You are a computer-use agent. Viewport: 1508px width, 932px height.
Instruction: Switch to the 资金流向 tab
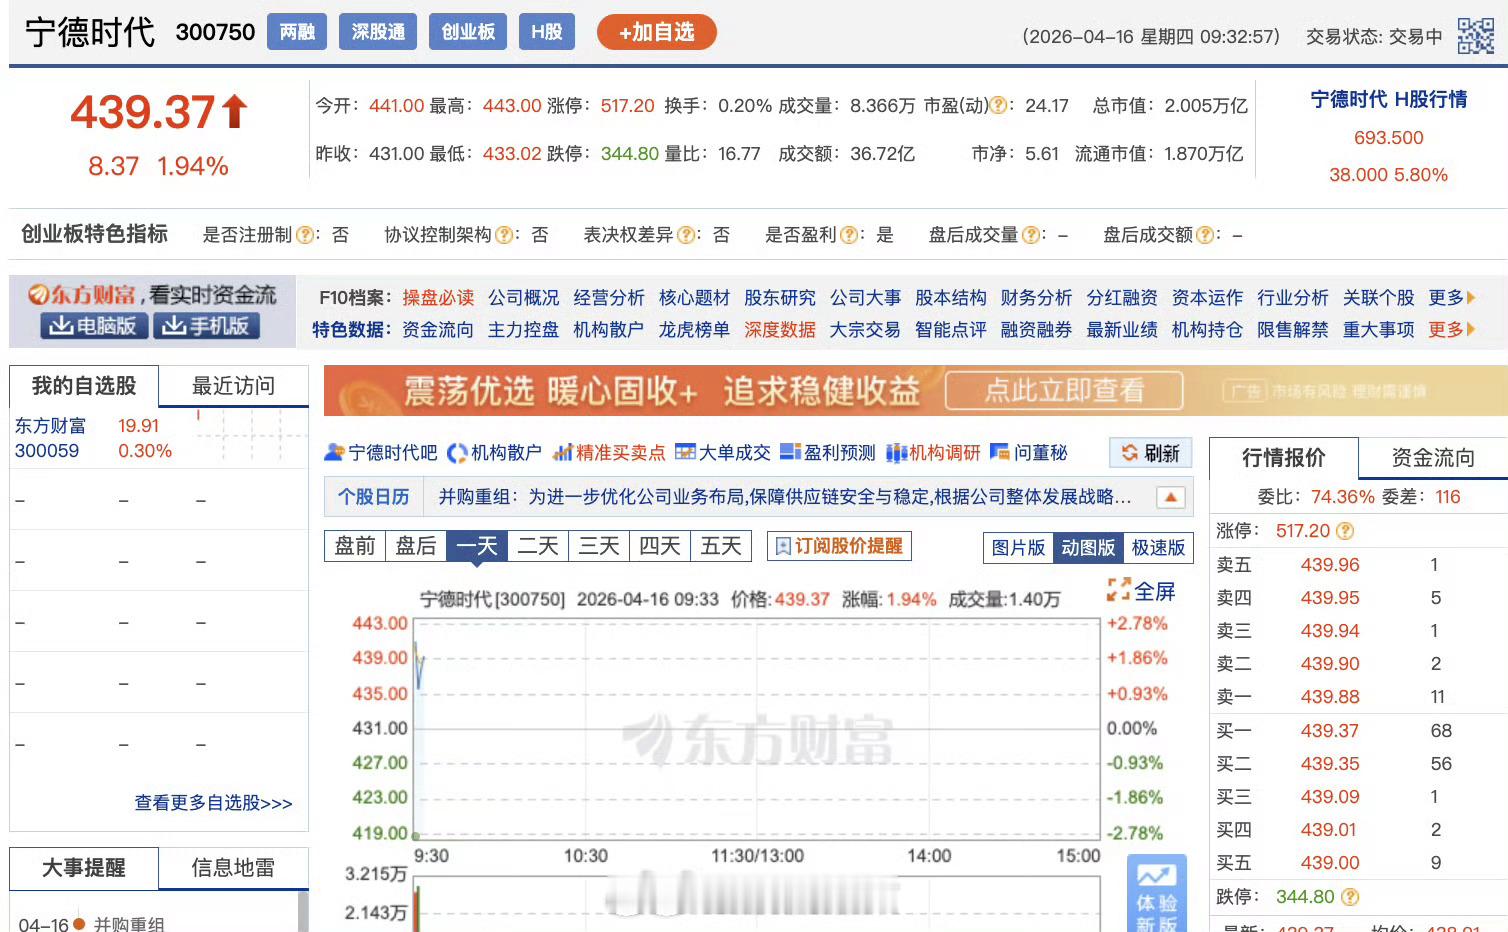tap(1431, 457)
